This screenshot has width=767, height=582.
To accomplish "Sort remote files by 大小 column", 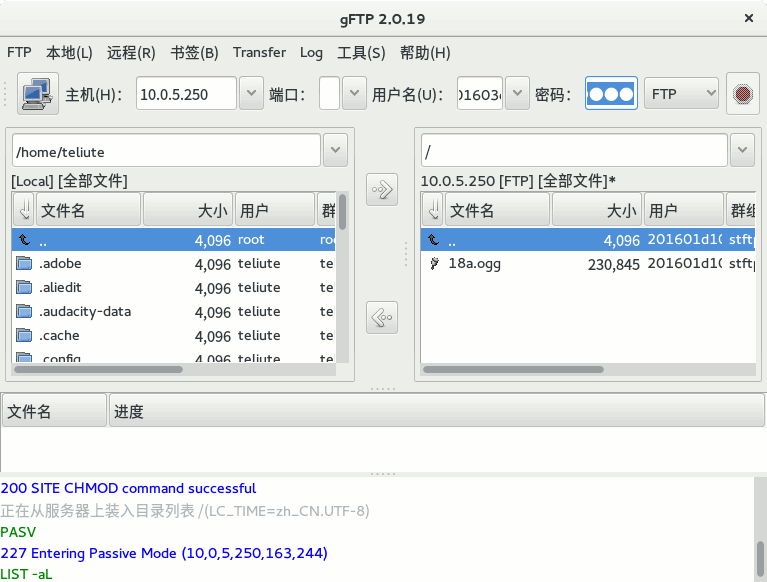I will pos(597,210).
